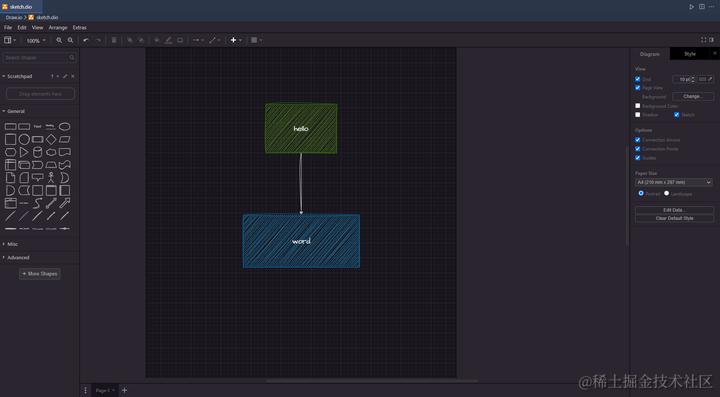The image size is (720, 397).
Task: Open the Arrange menu
Action: tap(58, 28)
